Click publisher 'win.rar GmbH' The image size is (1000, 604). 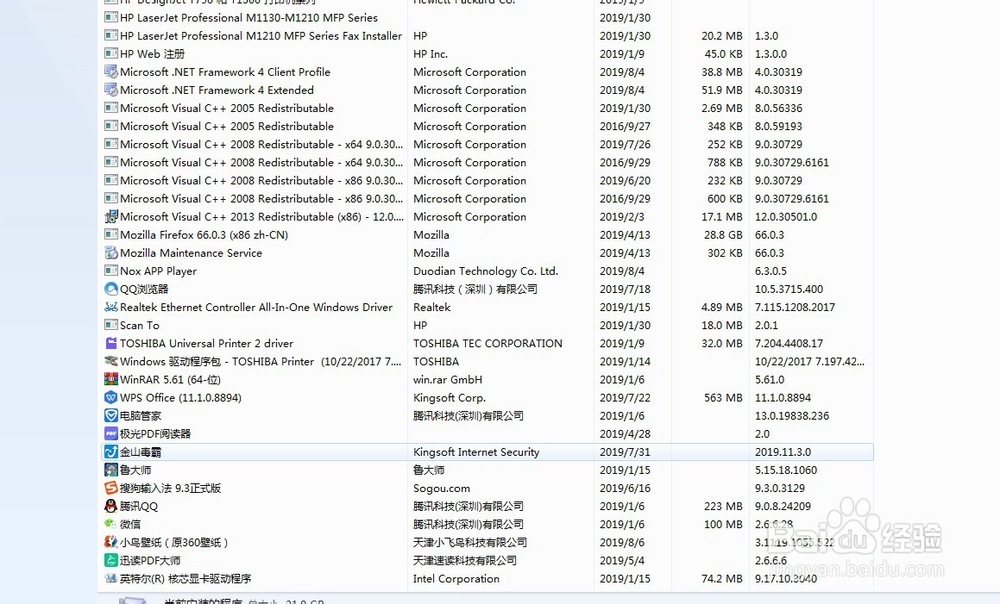(x=448, y=379)
